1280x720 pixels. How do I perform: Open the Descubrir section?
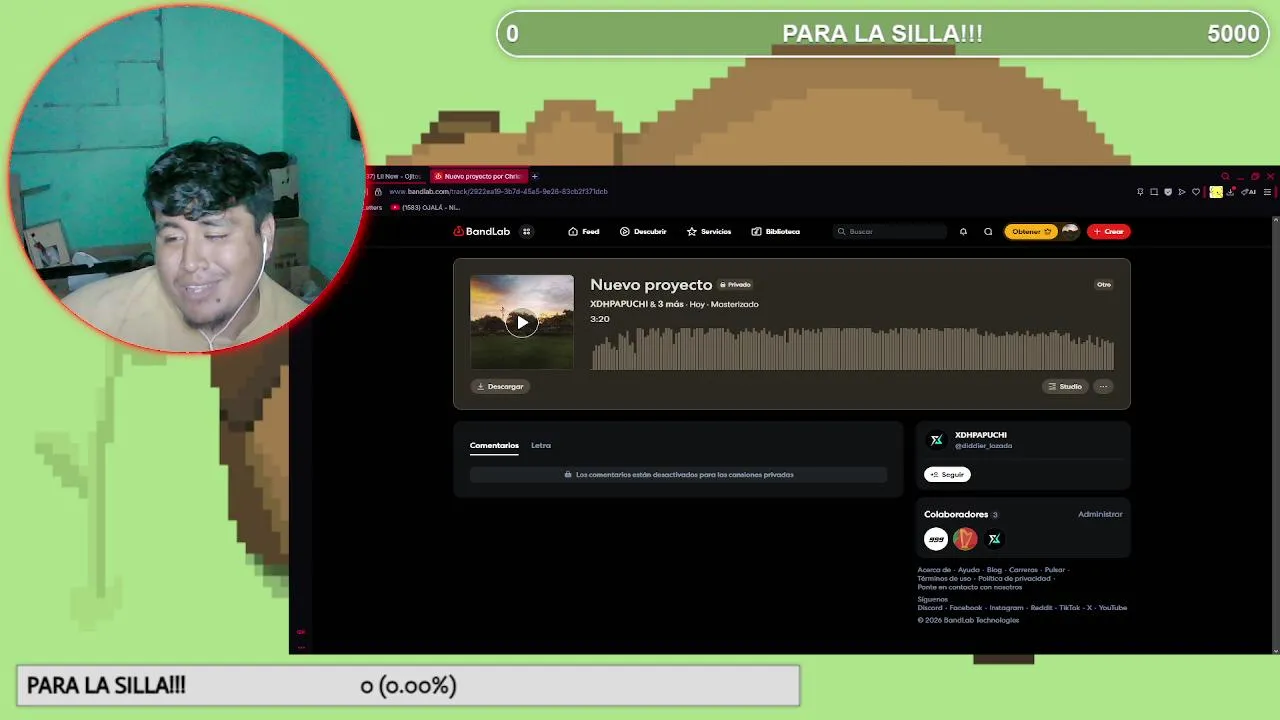click(x=643, y=231)
